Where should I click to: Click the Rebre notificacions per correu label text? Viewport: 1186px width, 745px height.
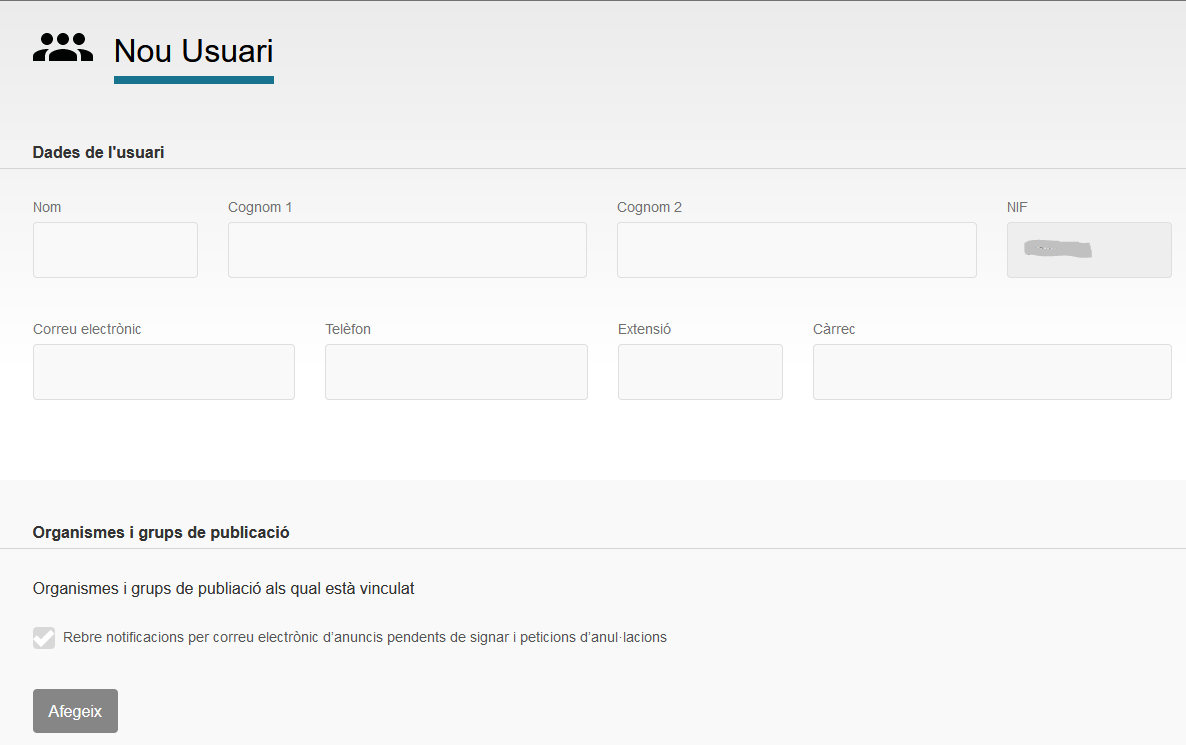pyautogui.click(x=364, y=637)
